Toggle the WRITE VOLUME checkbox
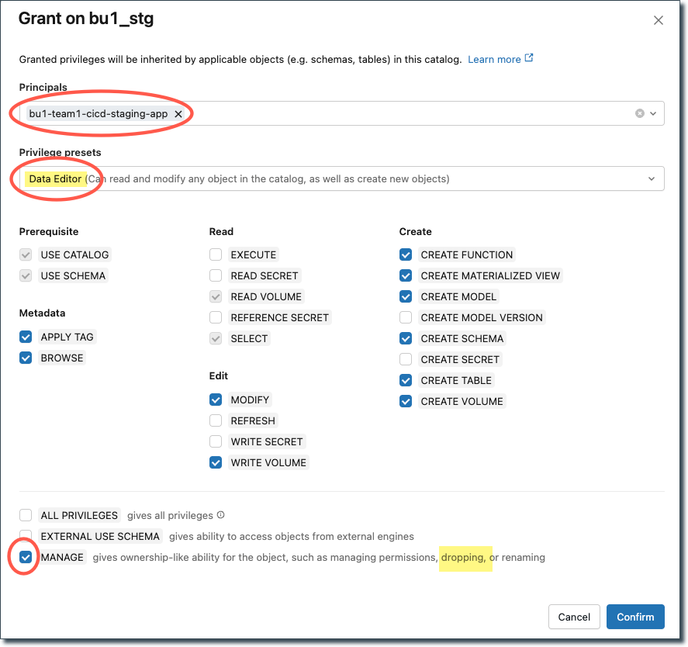Image resolution: width=688 pixels, height=647 pixels. (x=216, y=463)
